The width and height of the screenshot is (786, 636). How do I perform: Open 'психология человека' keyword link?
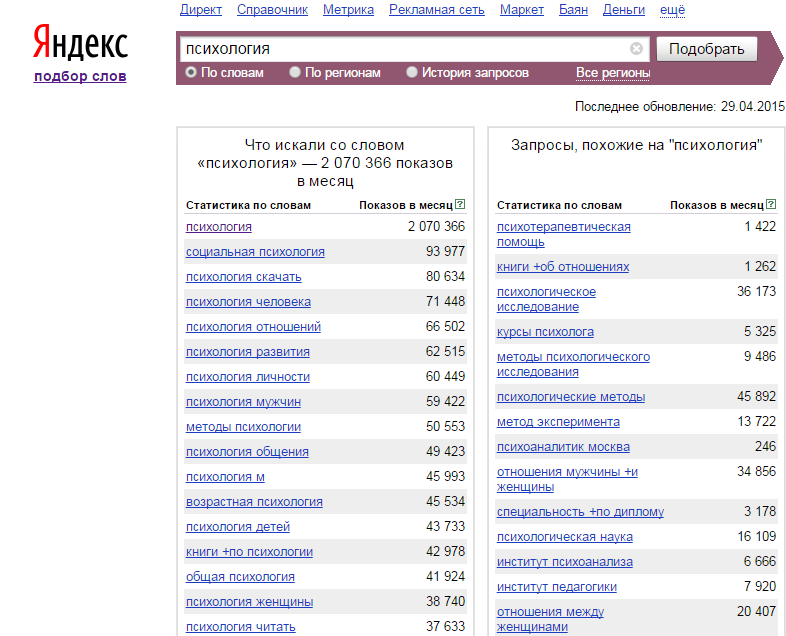point(248,302)
